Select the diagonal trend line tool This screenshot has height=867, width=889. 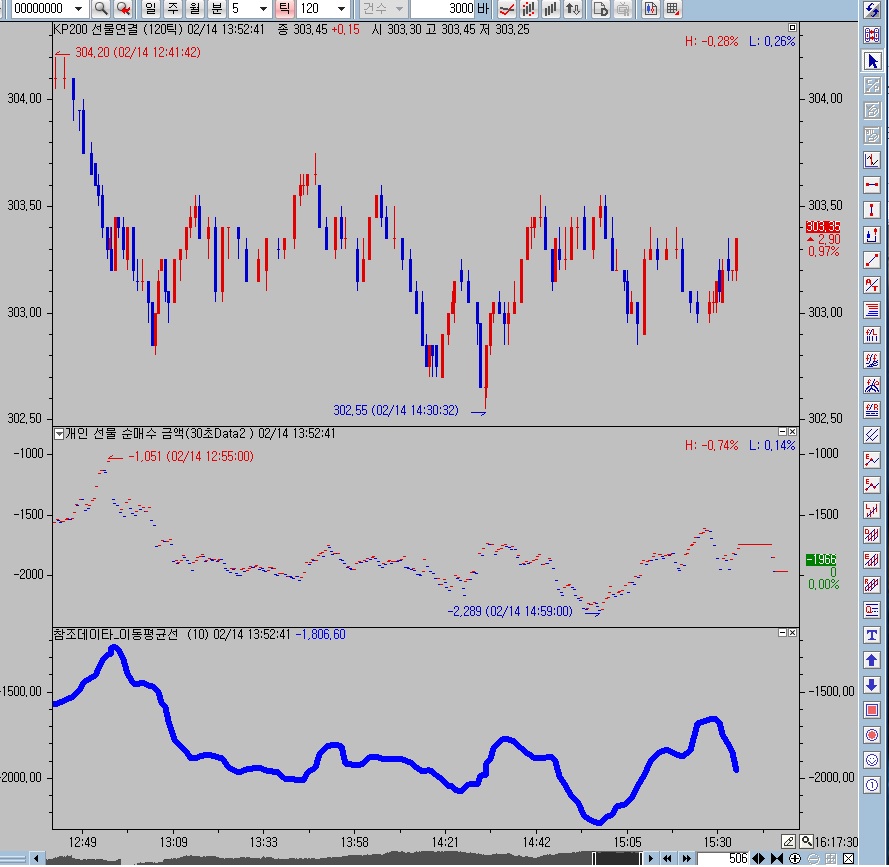[x=871, y=260]
